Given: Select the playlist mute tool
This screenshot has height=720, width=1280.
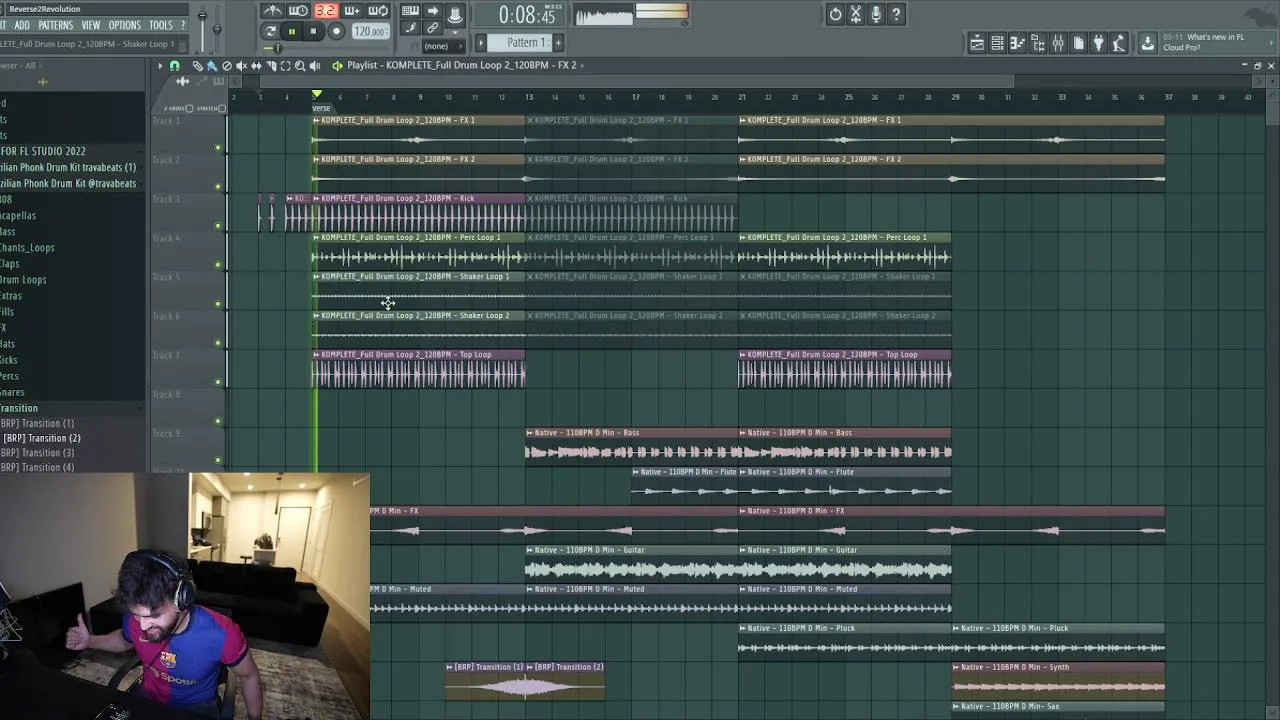Looking at the screenshot, I should click(x=241, y=65).
